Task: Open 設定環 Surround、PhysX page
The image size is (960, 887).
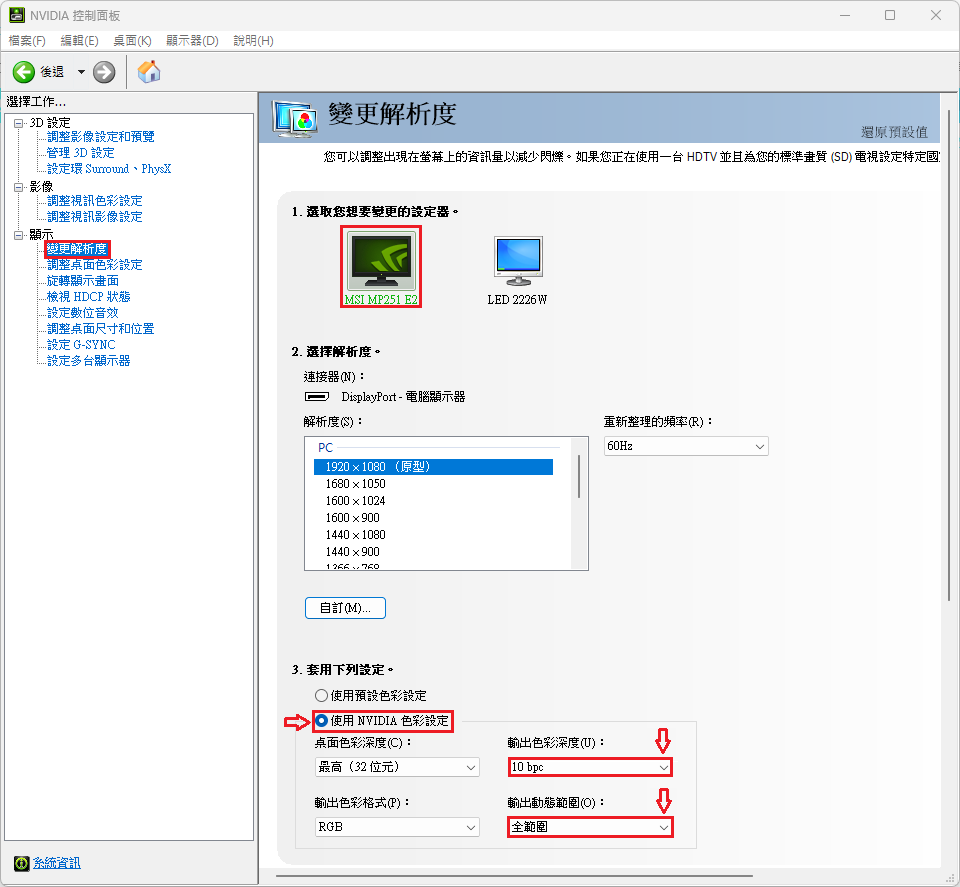Action: pos(109,168)
